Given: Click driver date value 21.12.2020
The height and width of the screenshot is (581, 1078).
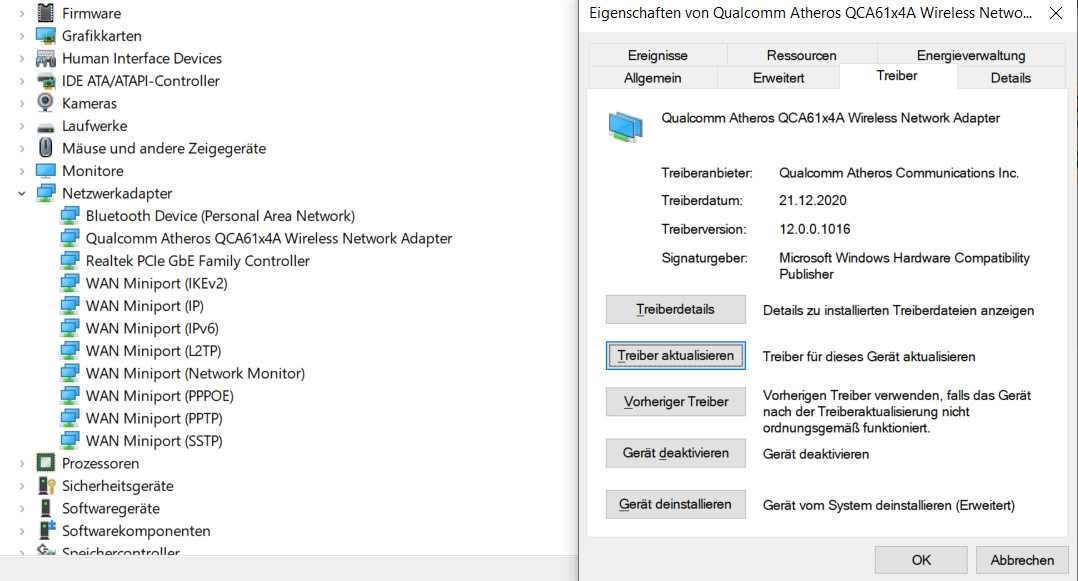Looking at the screenshot, I should point(812,200).
